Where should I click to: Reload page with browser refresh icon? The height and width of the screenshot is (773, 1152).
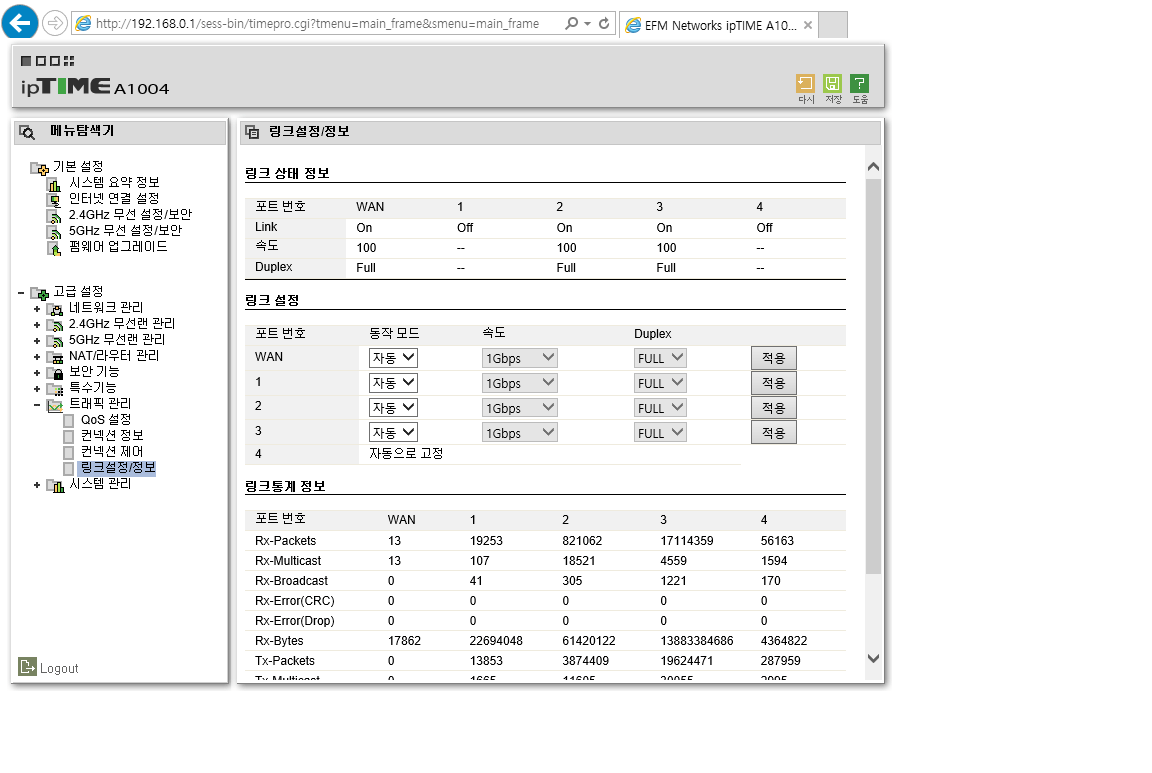pos(604,24)
